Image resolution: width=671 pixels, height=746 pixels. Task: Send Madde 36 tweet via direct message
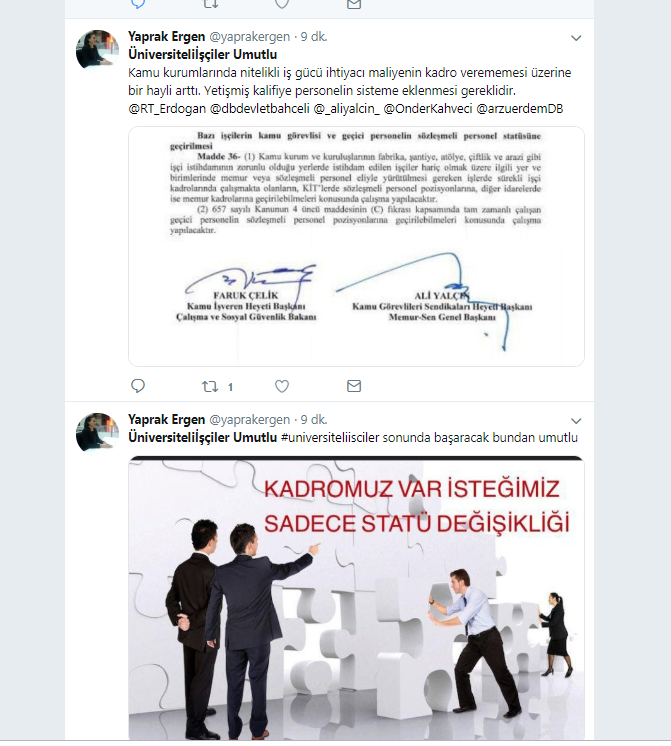354,386
